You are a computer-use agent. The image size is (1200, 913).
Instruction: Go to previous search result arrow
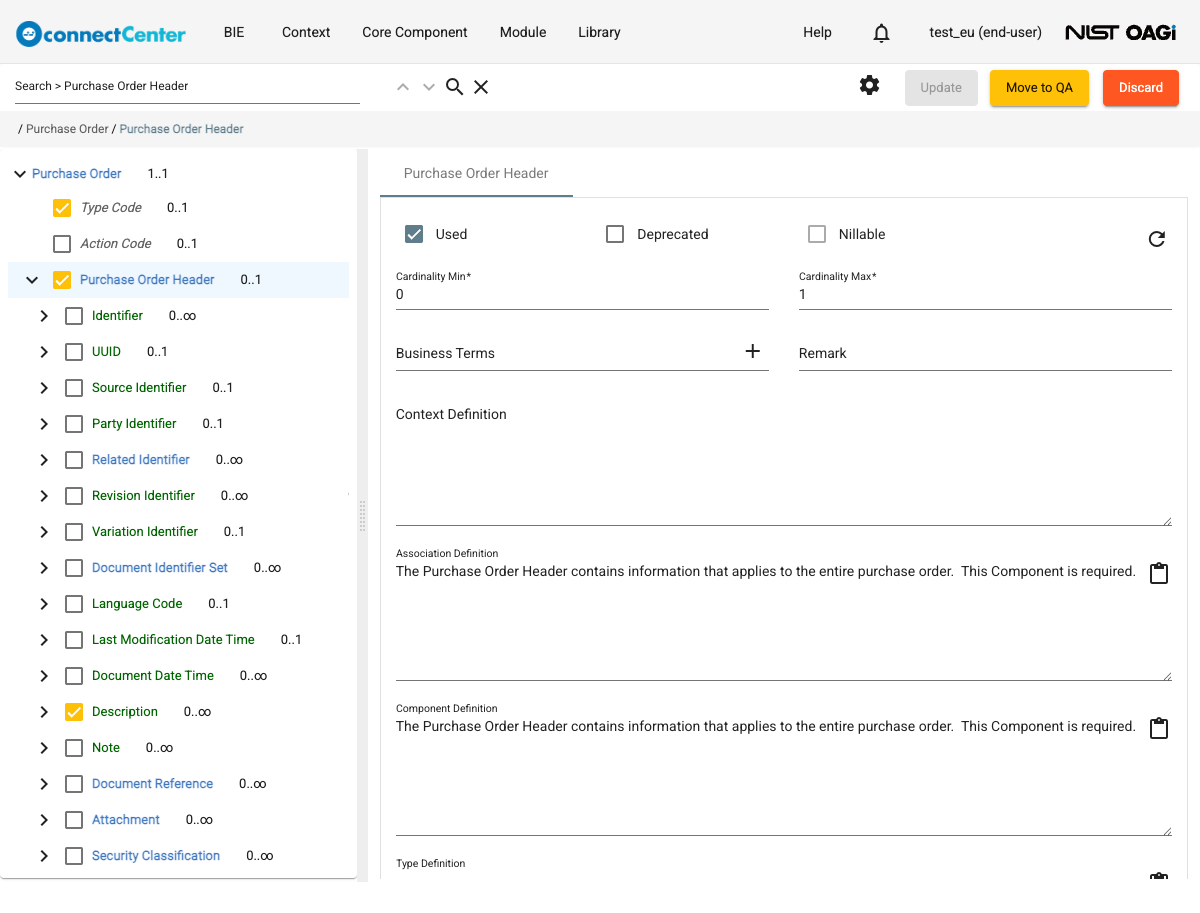pos(403,87)
